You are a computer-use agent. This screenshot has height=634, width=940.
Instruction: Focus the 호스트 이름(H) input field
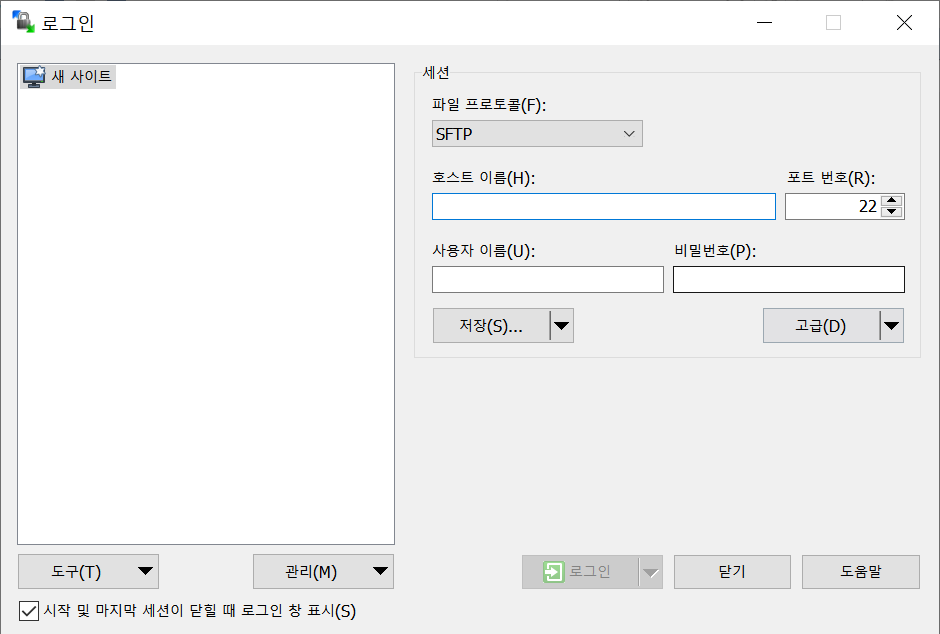604,207
